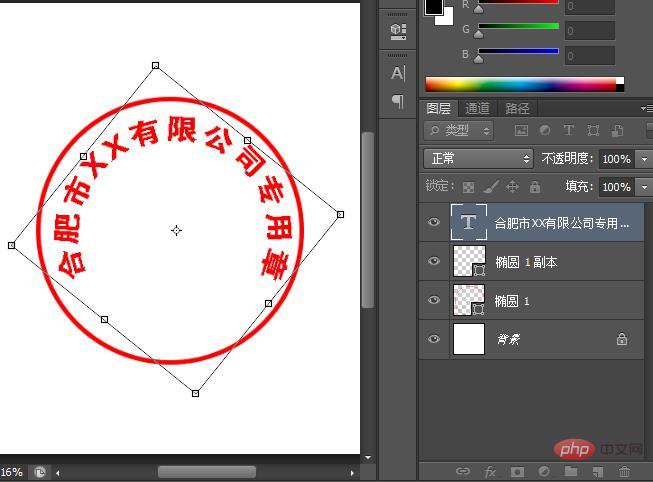Click the link layers icon
Image resolution: width=653 pixels, height=482 pixels.
click(x=463, y=471)
